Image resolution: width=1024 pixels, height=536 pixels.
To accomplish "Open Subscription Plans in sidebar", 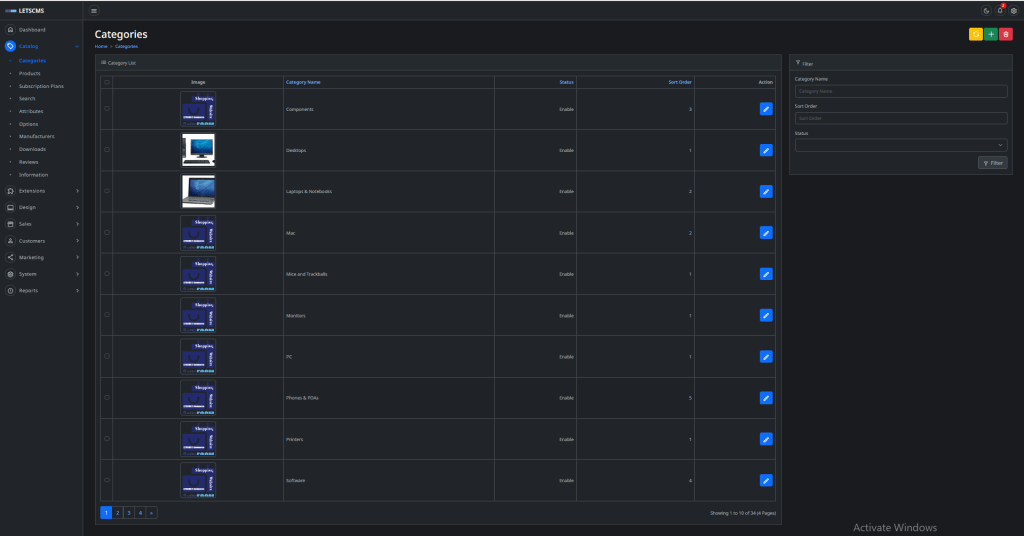I will coord(41,86).
